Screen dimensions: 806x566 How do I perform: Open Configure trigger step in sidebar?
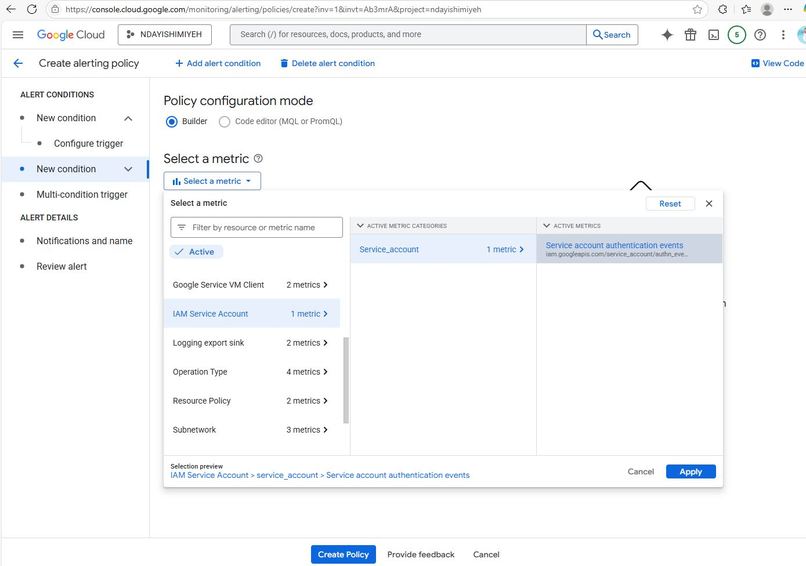[x=88, y=143]
